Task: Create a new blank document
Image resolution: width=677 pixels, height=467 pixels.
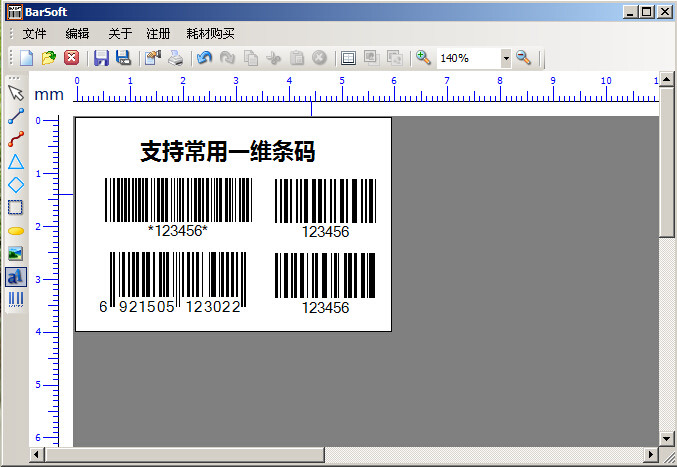Action: click(x=27, y=58)
